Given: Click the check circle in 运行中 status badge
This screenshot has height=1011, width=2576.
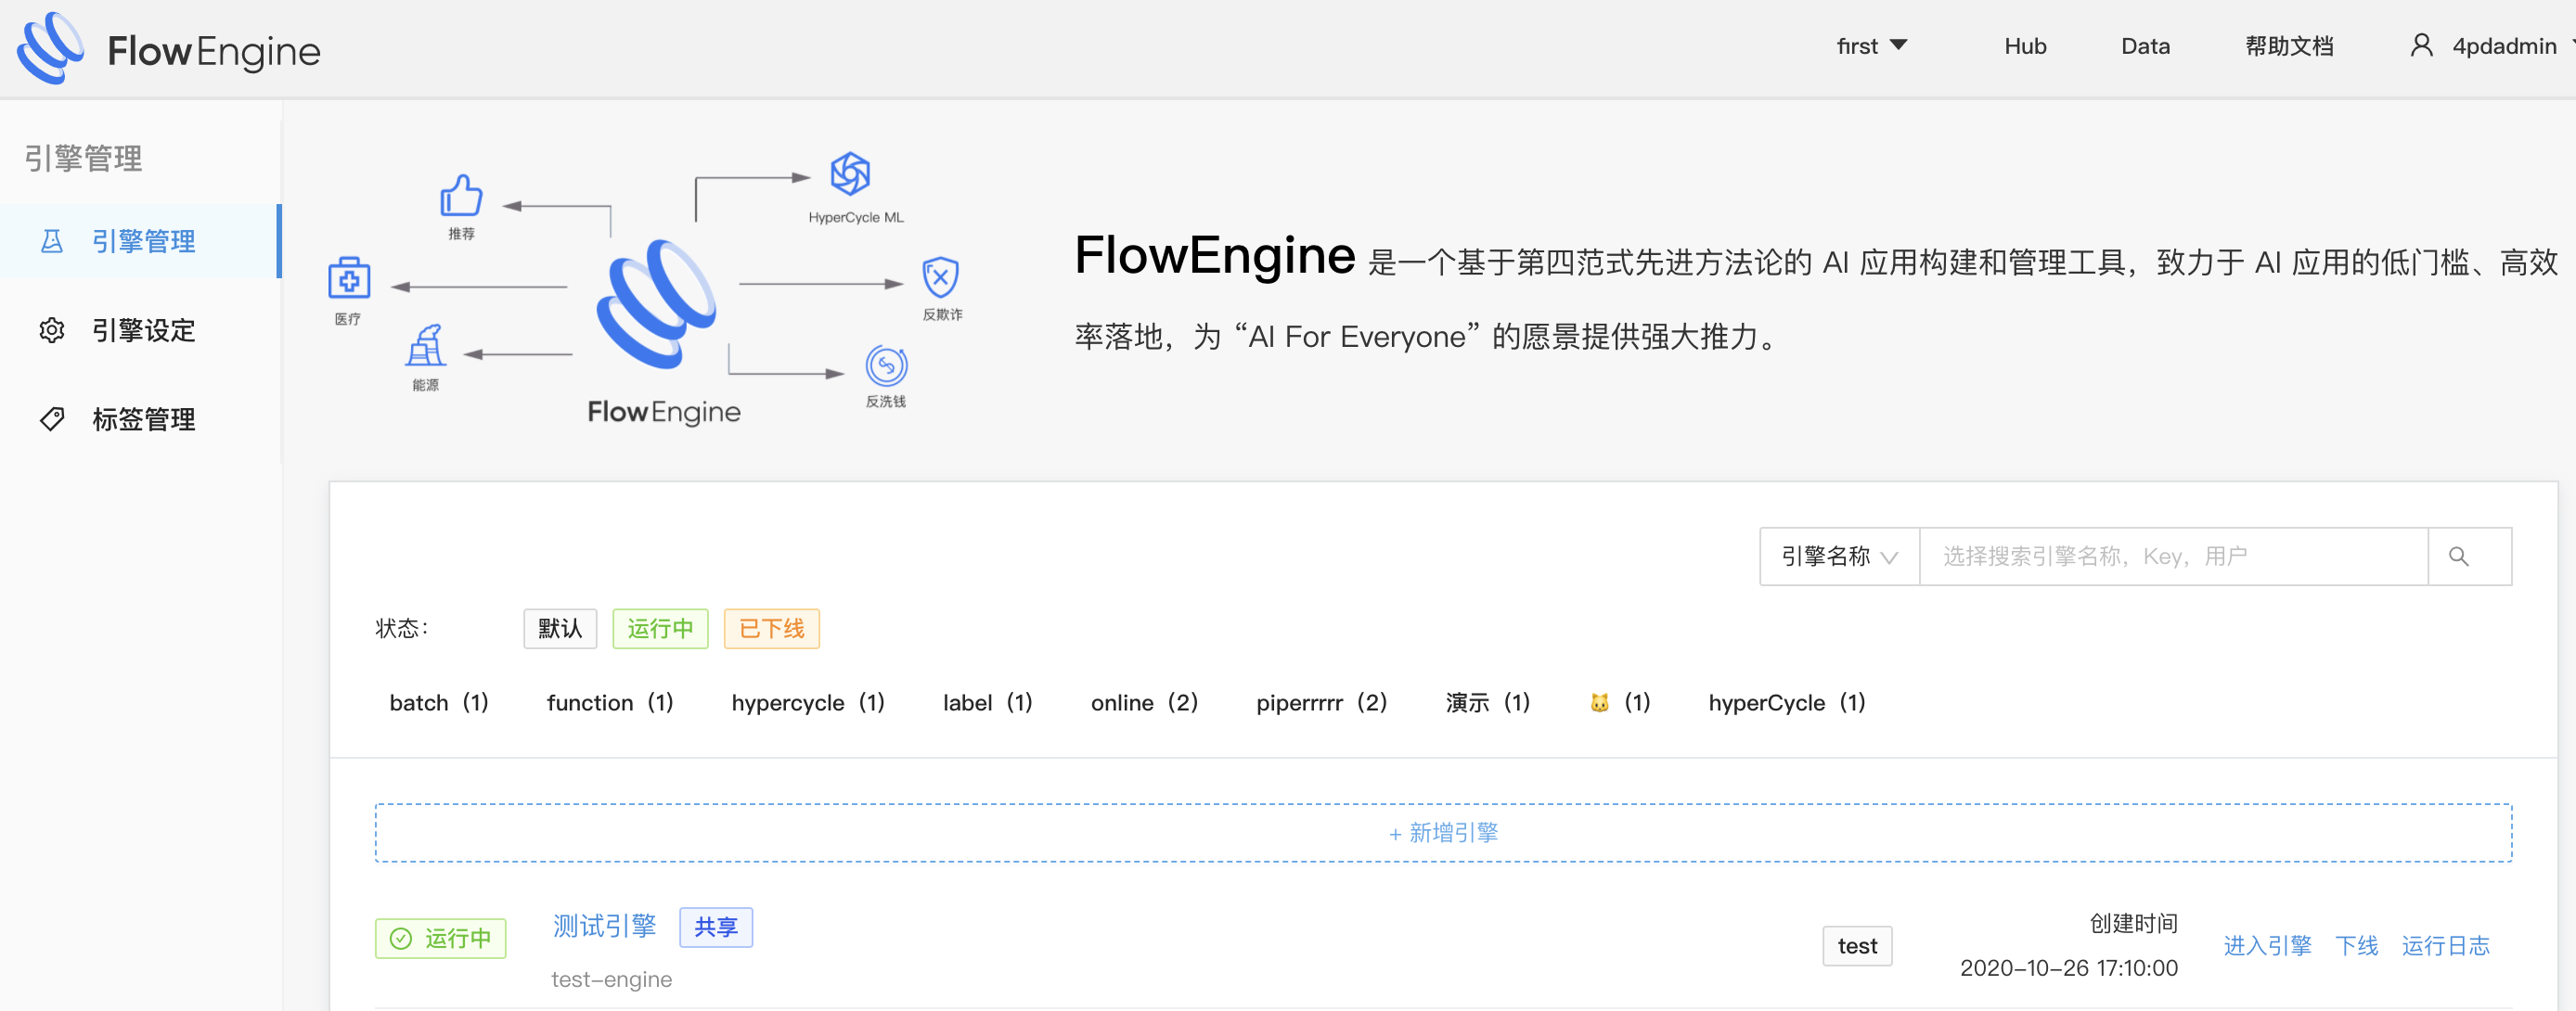Looking at the screenshot, I should point(401,938).
